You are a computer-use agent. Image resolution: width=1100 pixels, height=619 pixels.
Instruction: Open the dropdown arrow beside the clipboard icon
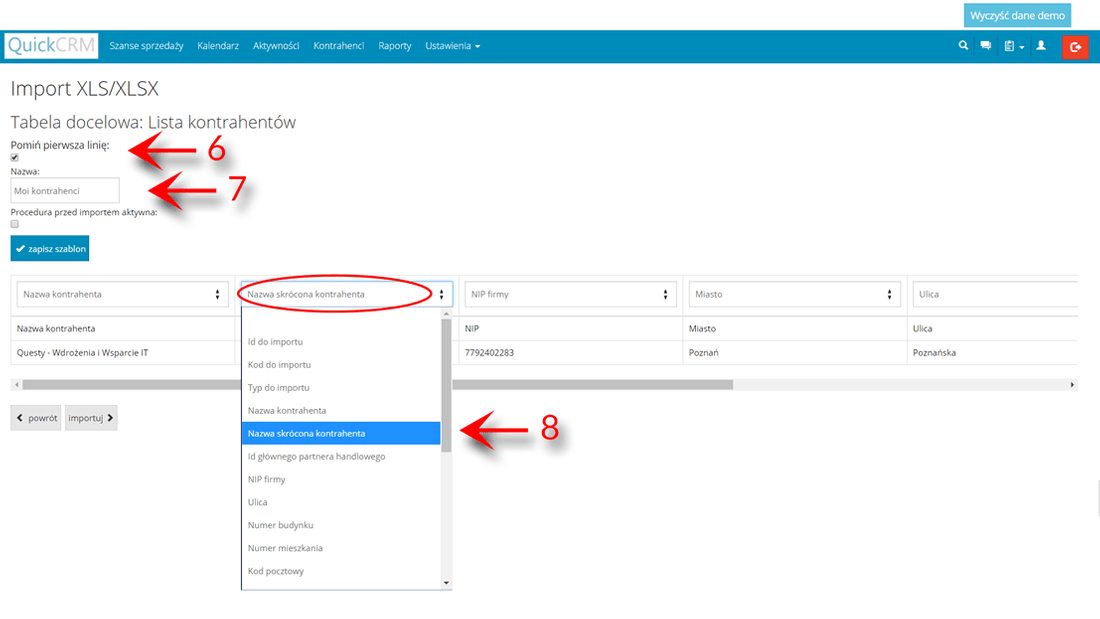coord(1023,45)
